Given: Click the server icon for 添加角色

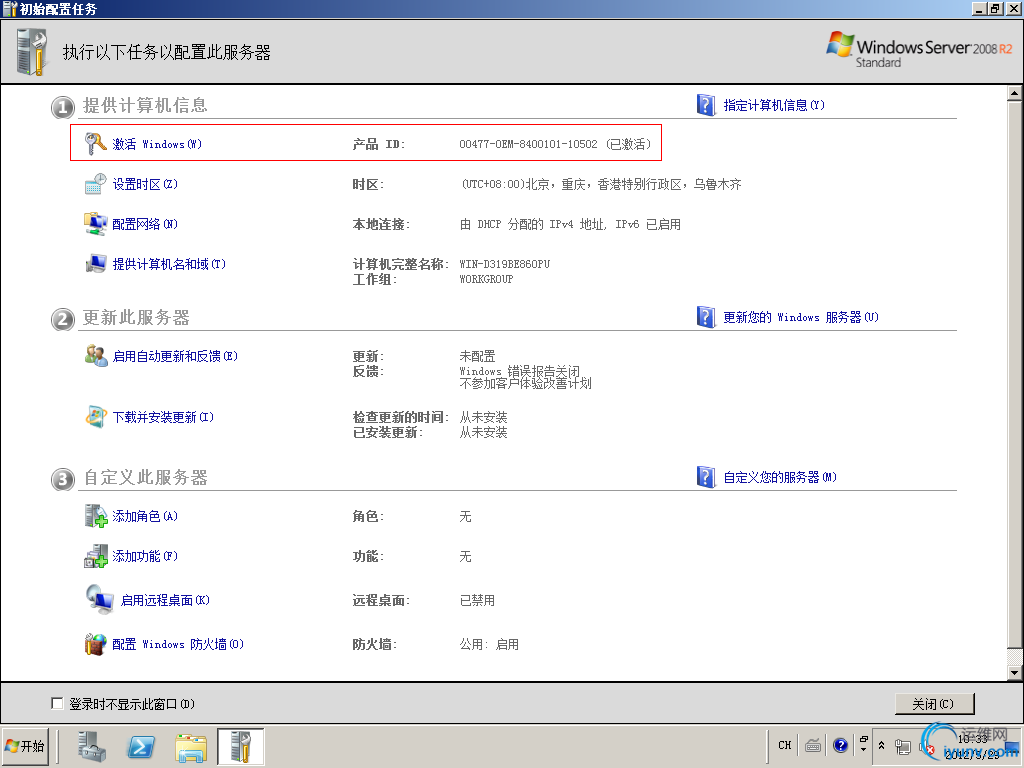Looking at the screenshot, I should click(x=95, y=516).
